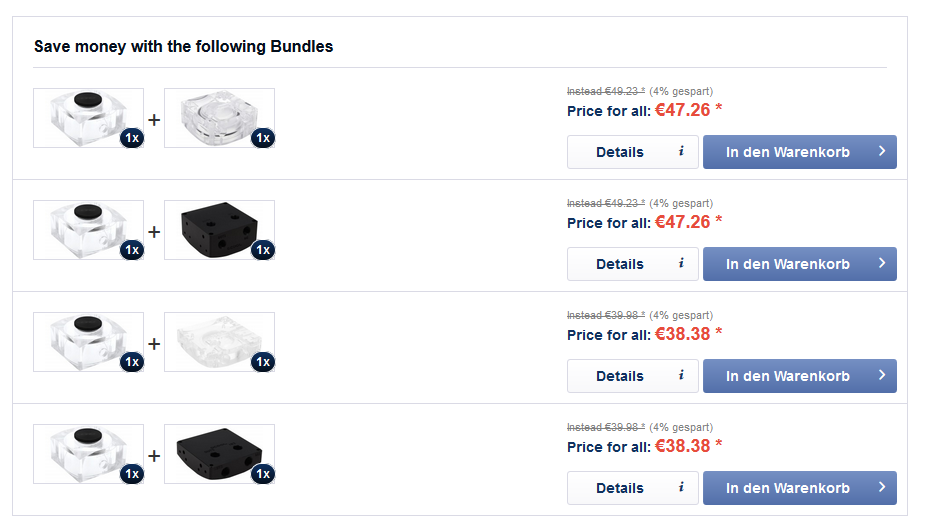
Task: Add black-block €47.26 bundle to Warenkorb
Action: click(x=799, y=264)
